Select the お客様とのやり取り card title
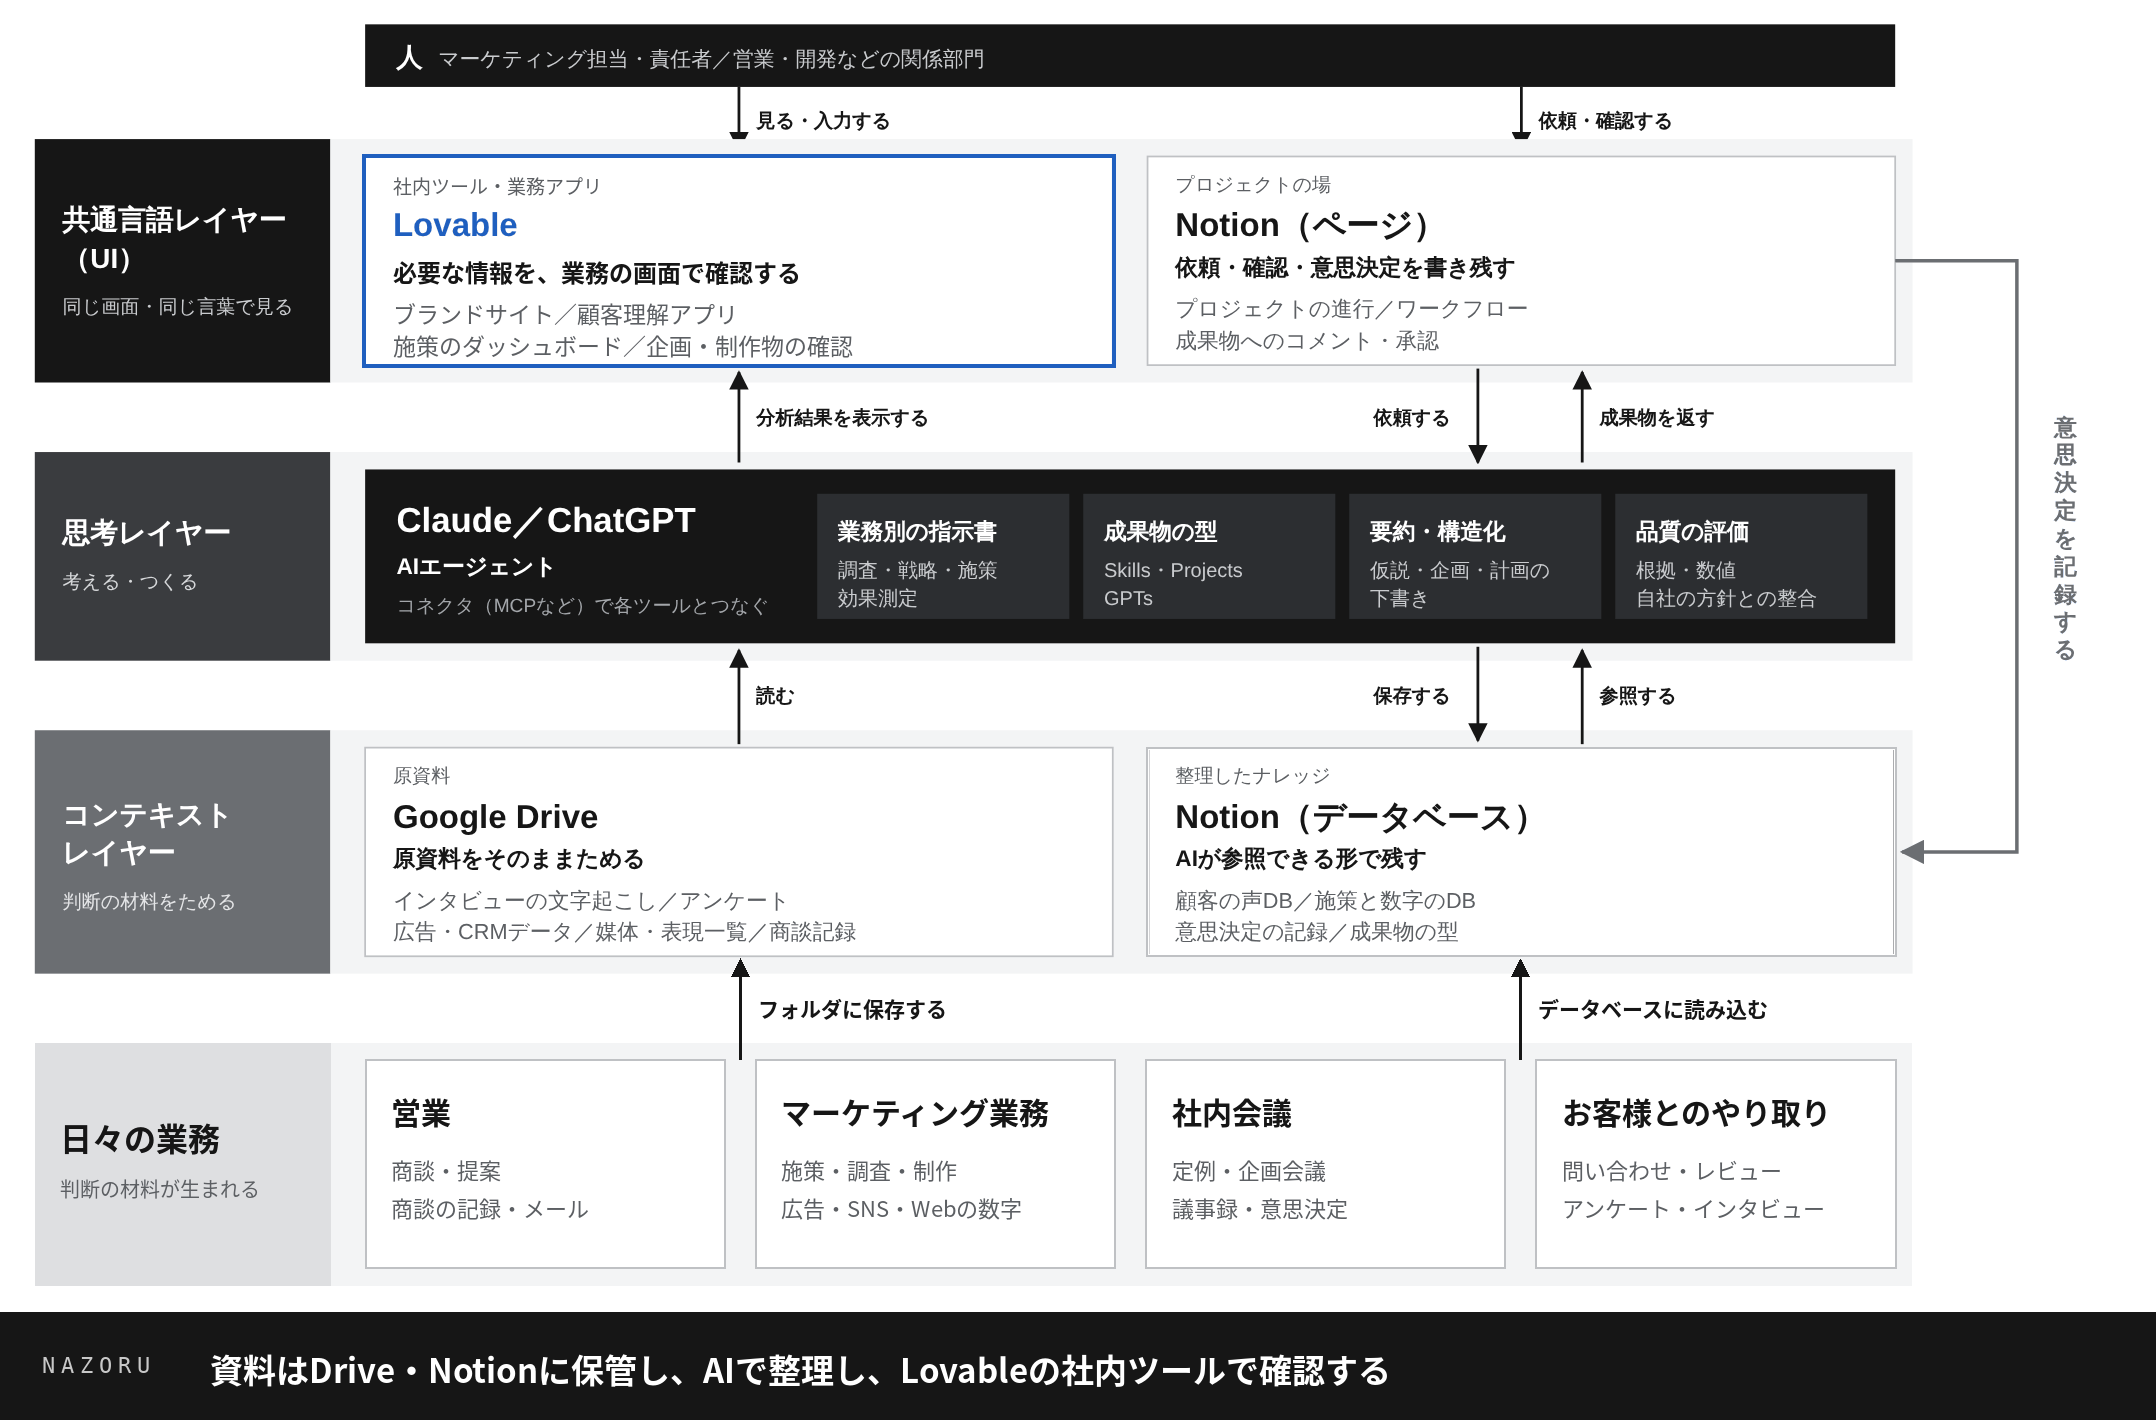This screenshot has height=1420, width=2156. pyautogui.click(x=1696, y=1113)
